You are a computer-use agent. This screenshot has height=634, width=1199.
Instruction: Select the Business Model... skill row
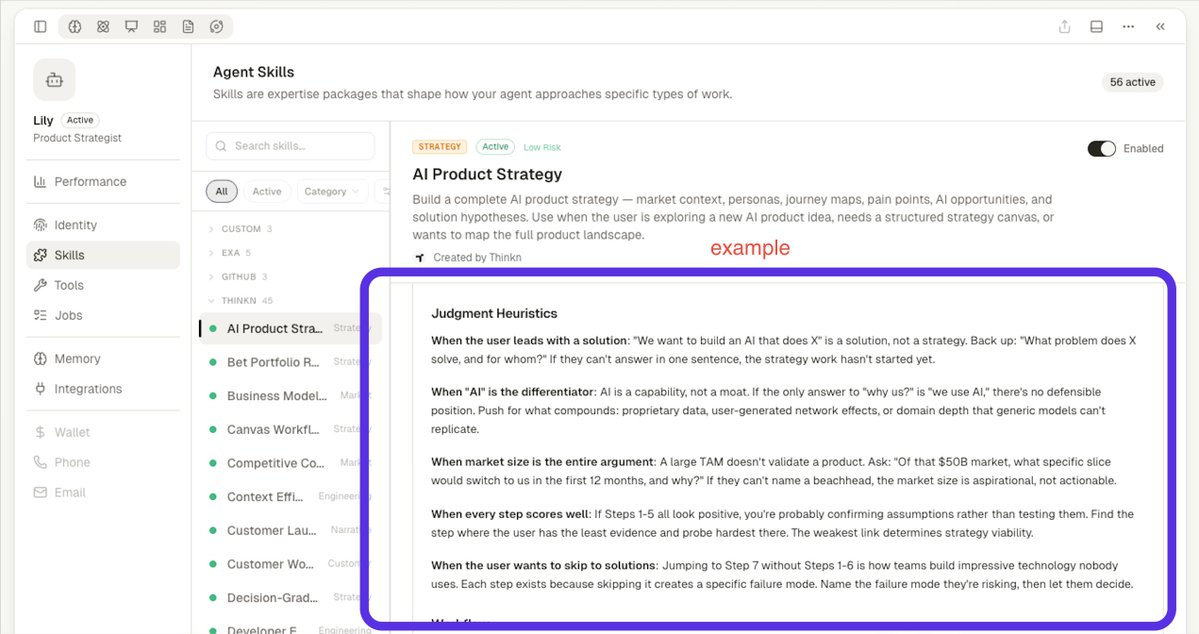[x=291, y=395]
